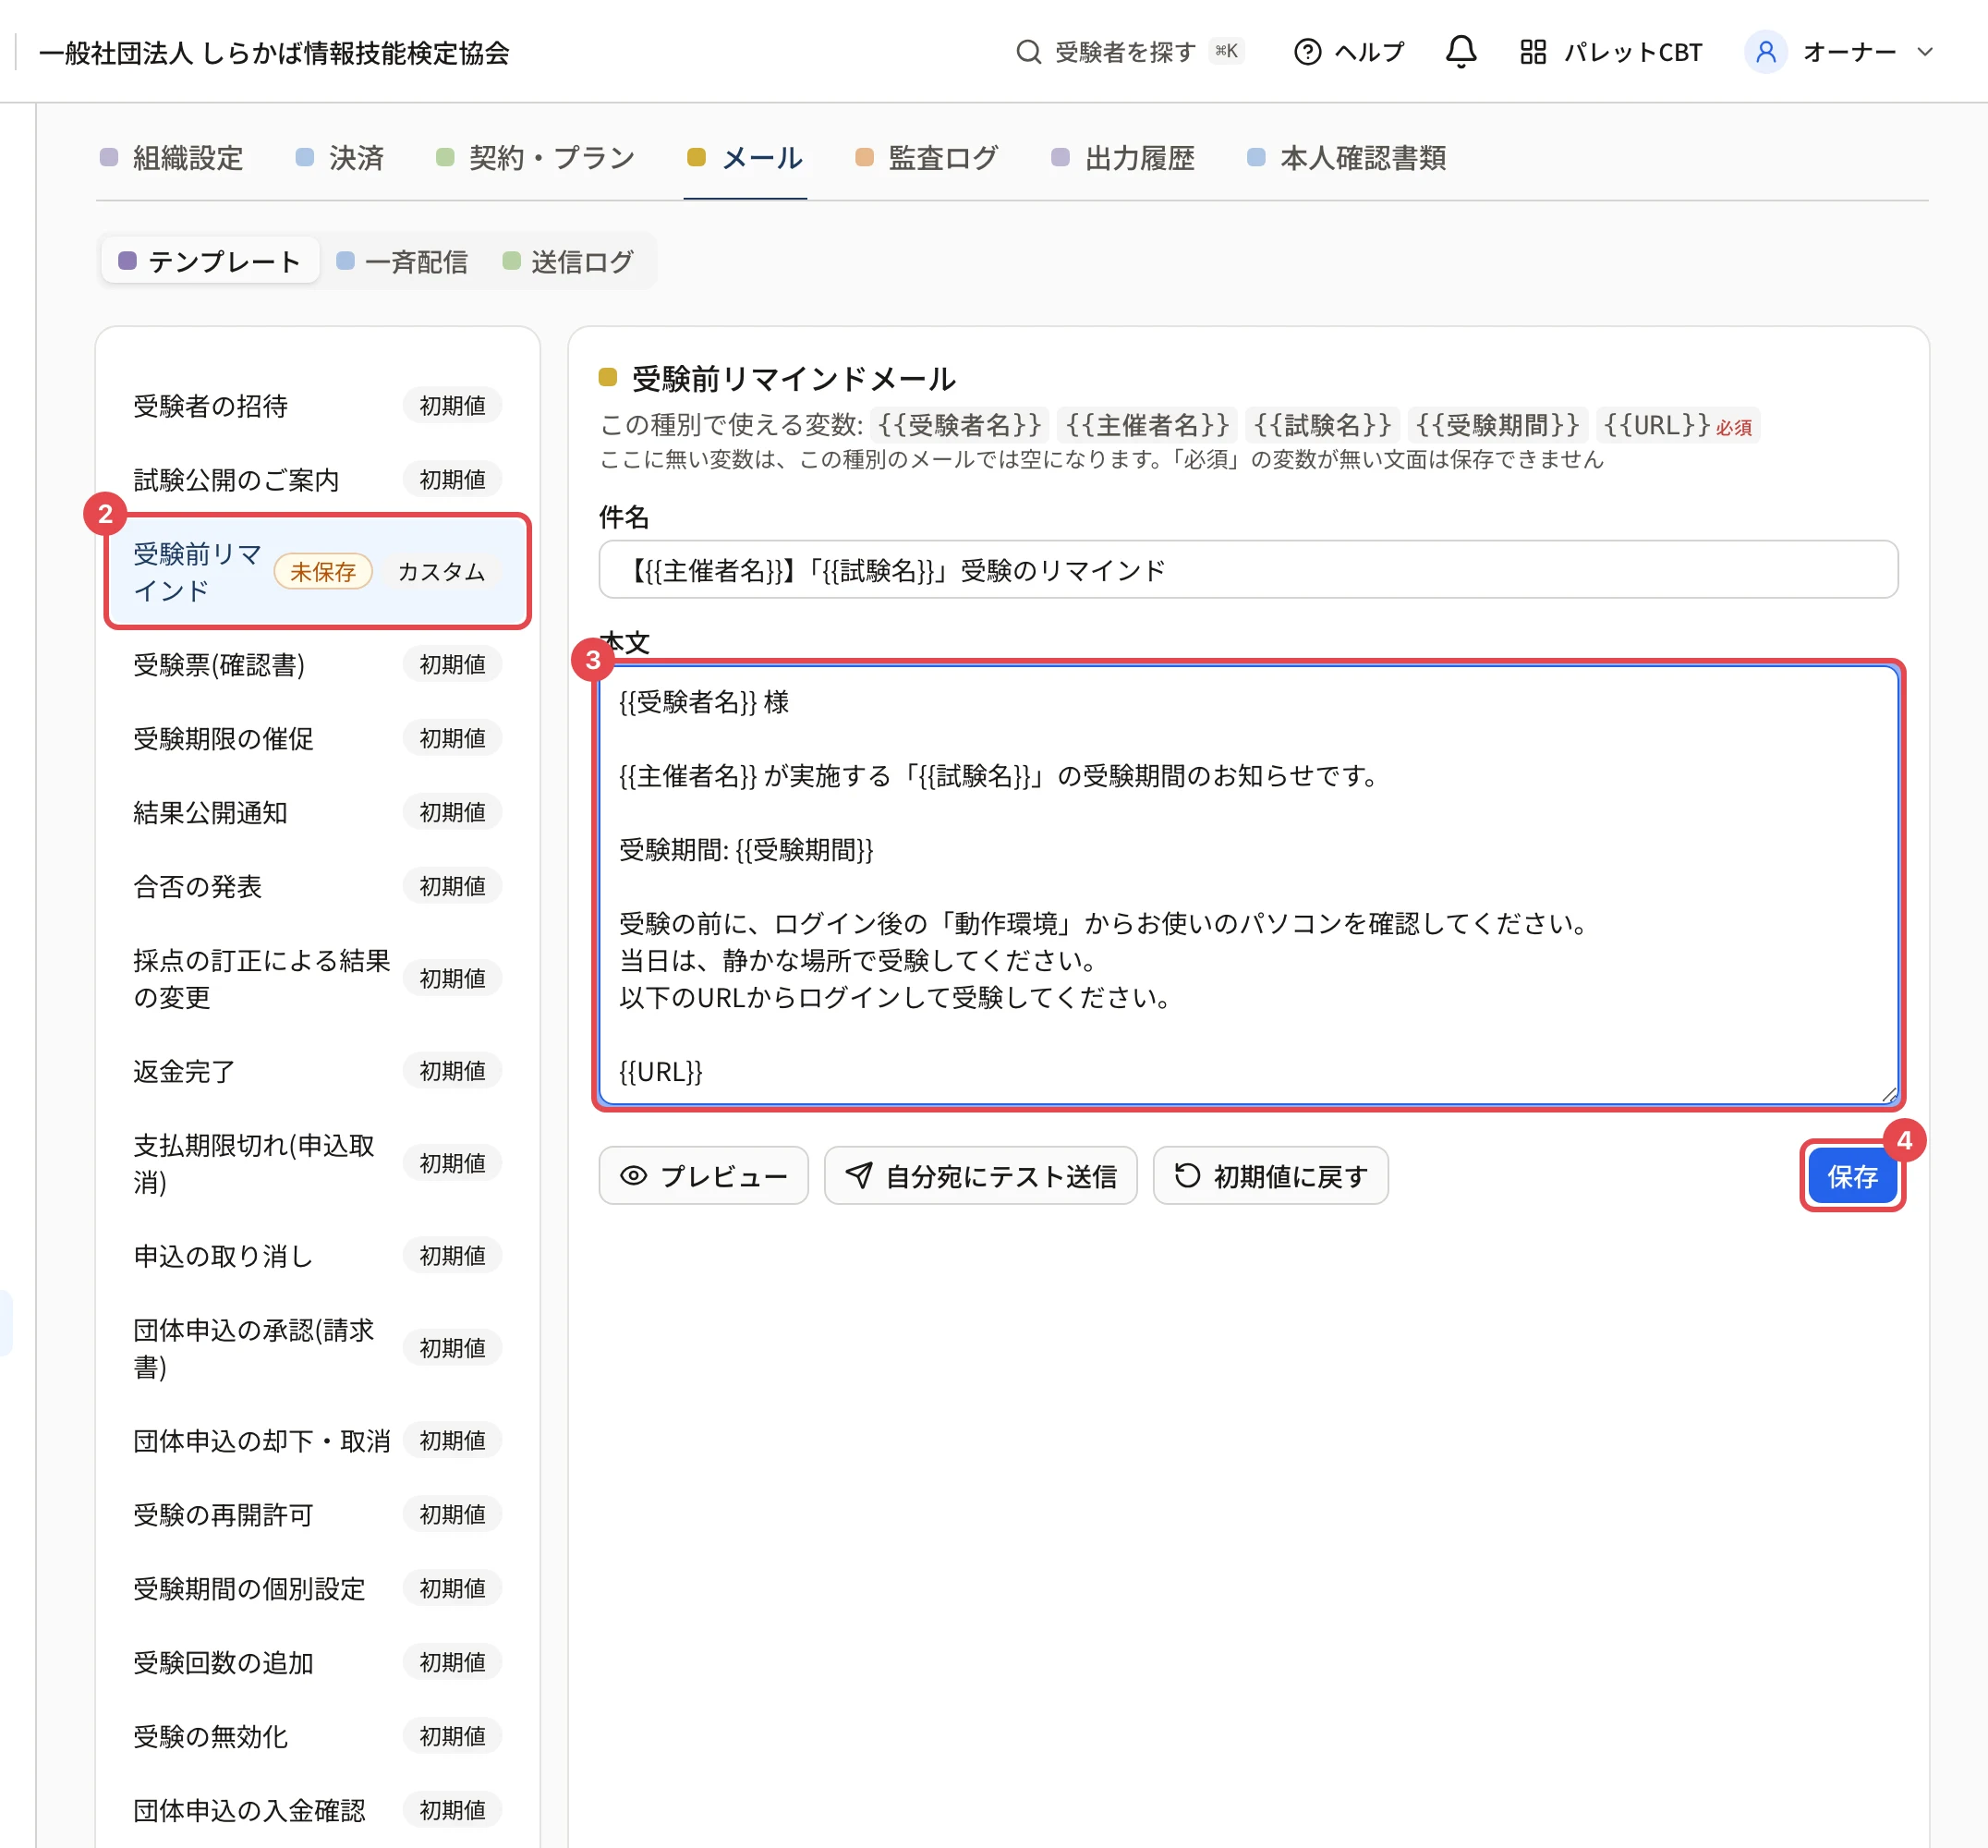Switch to 契約・プラン tab
The height and width of the screenshot is (1848, 1988).
point(536,158)
